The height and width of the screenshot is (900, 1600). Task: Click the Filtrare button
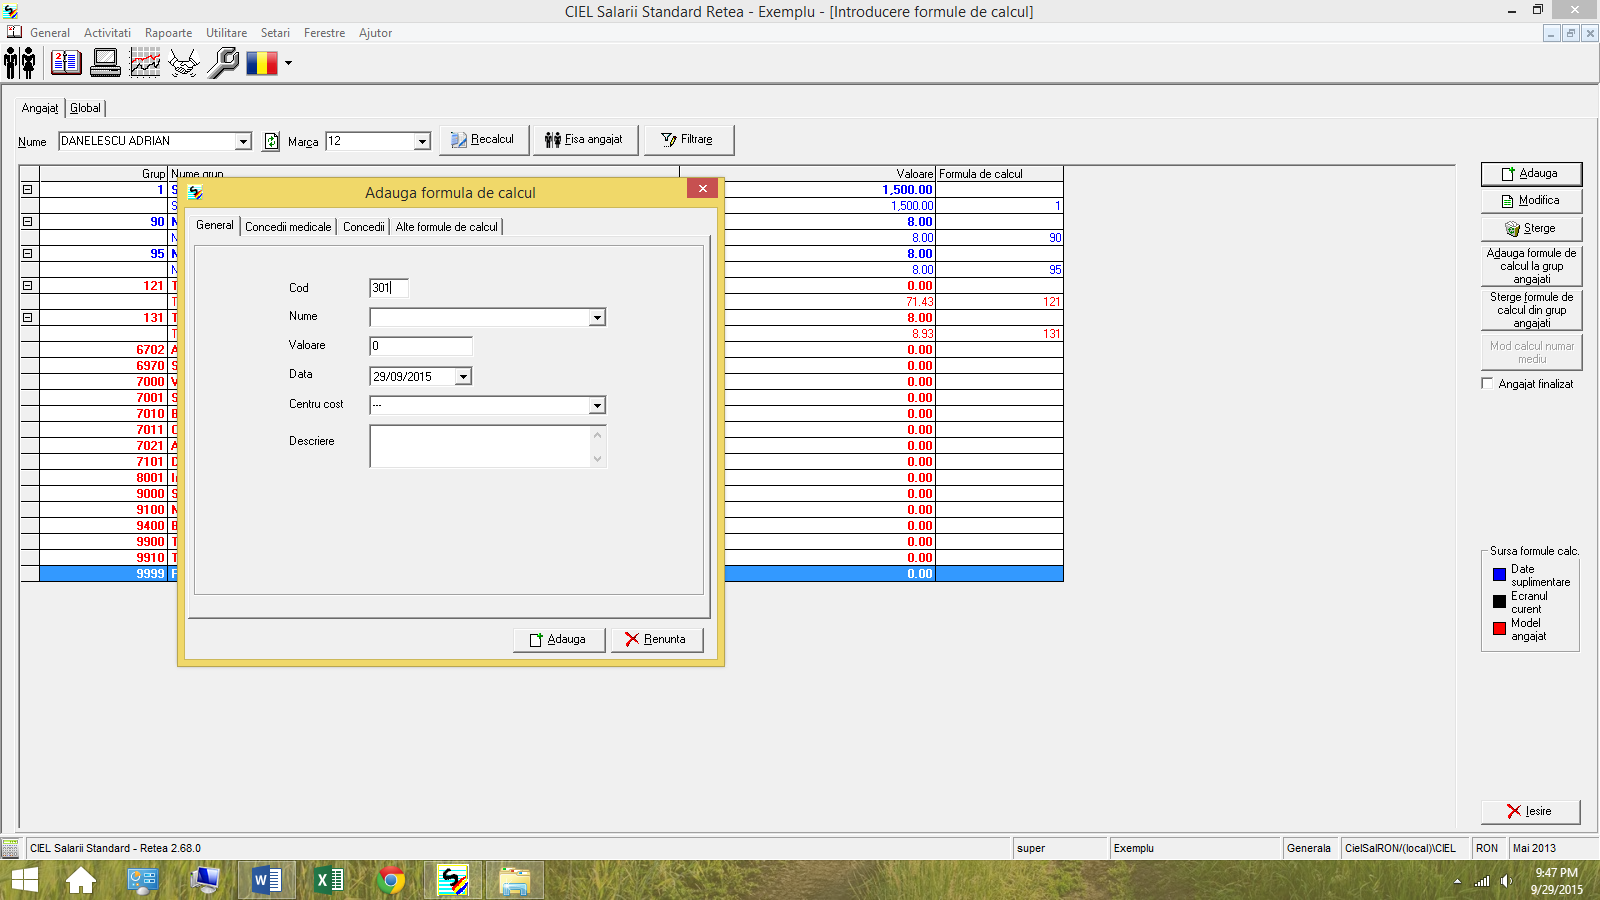click(688, 140)
